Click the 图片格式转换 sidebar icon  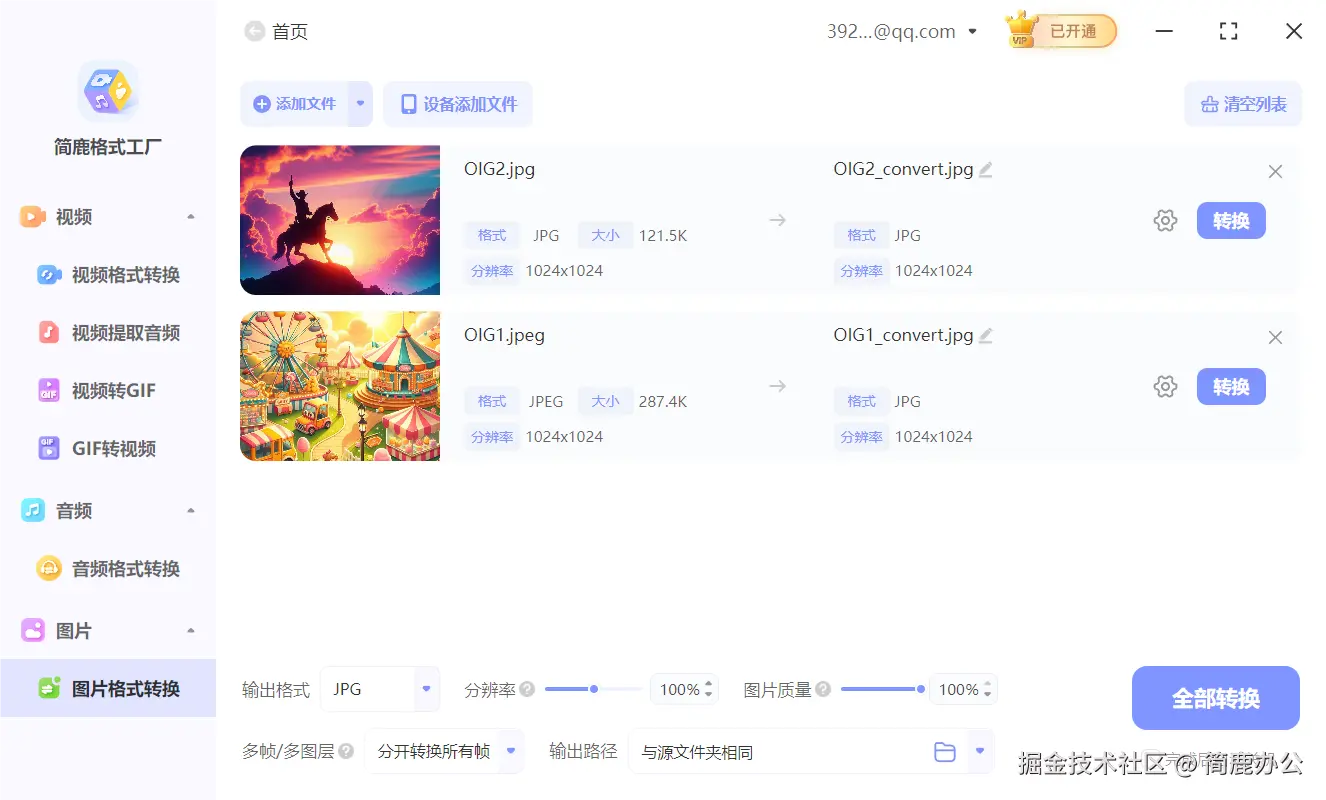point(49,688)
